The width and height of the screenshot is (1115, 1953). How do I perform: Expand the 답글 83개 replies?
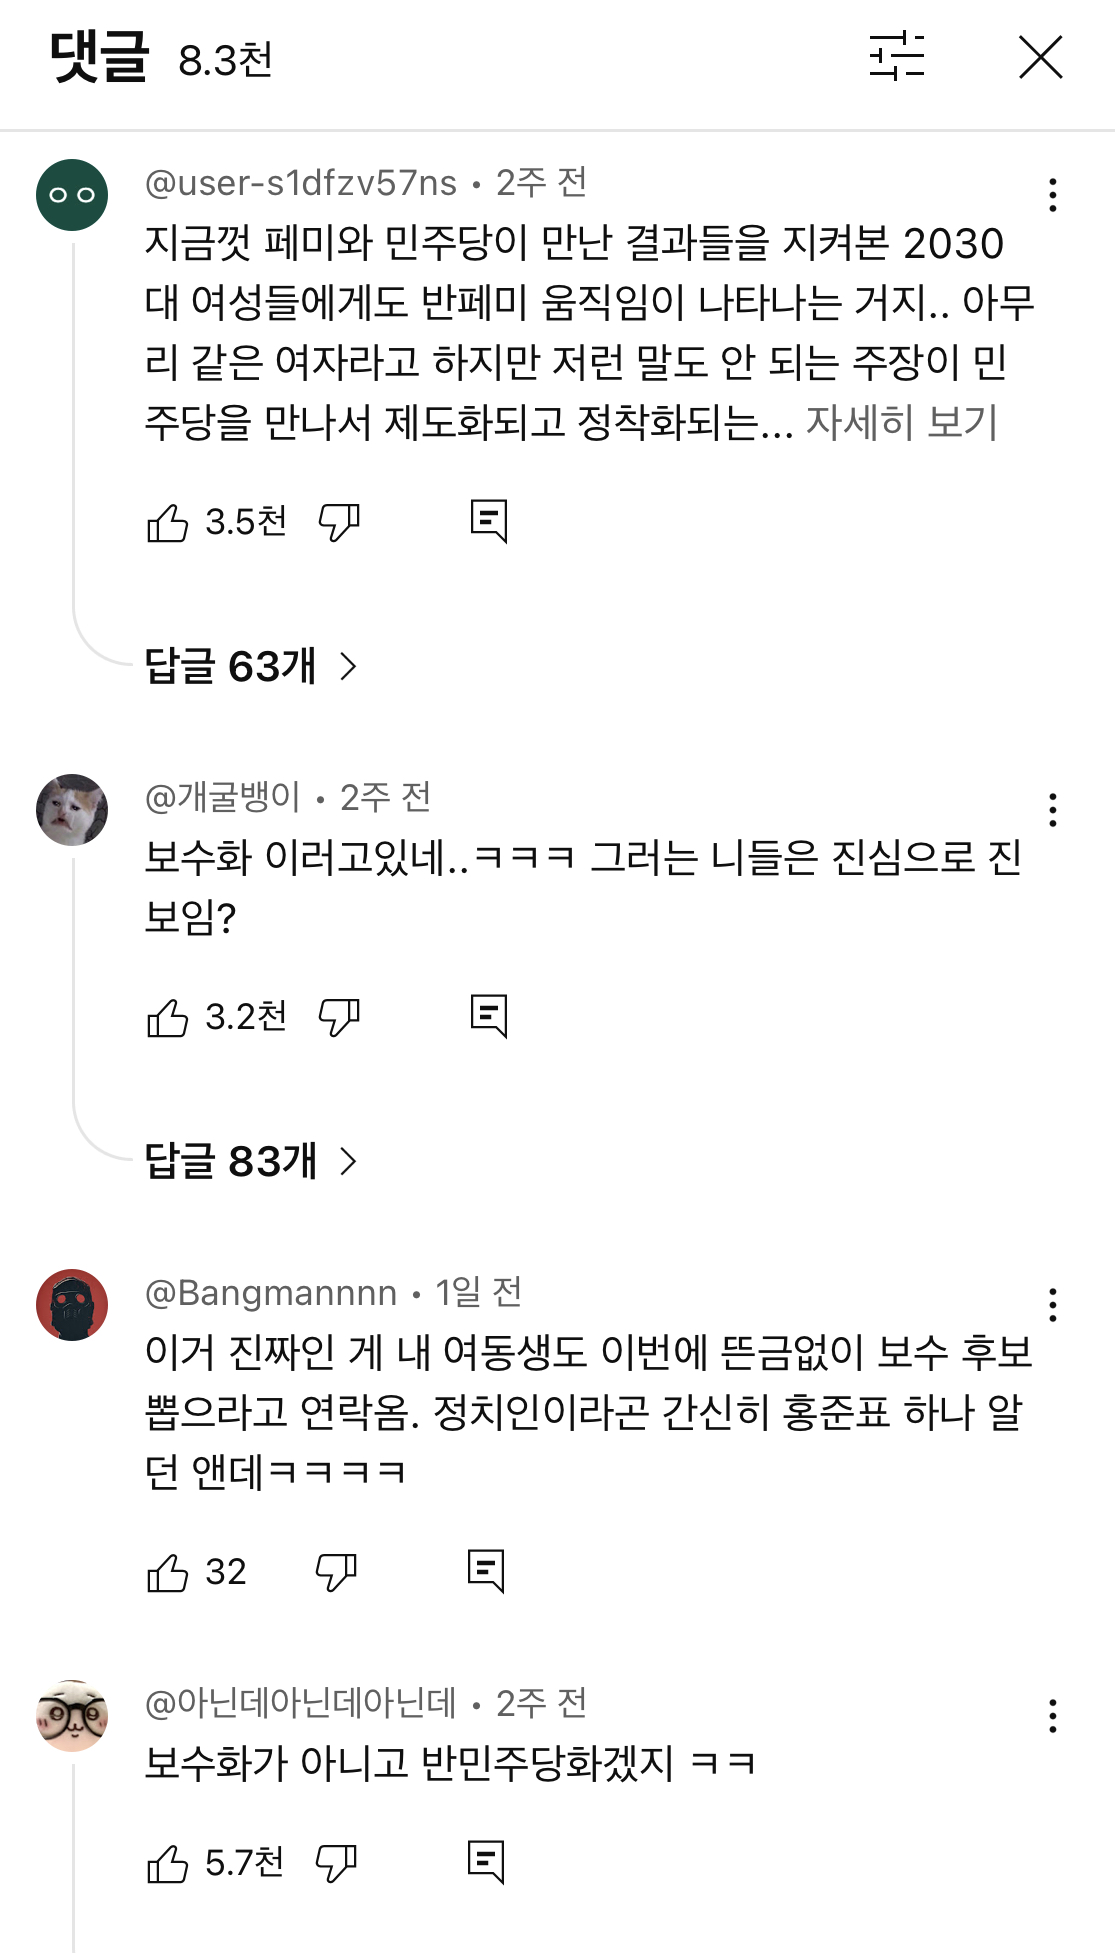point(250,1161)
